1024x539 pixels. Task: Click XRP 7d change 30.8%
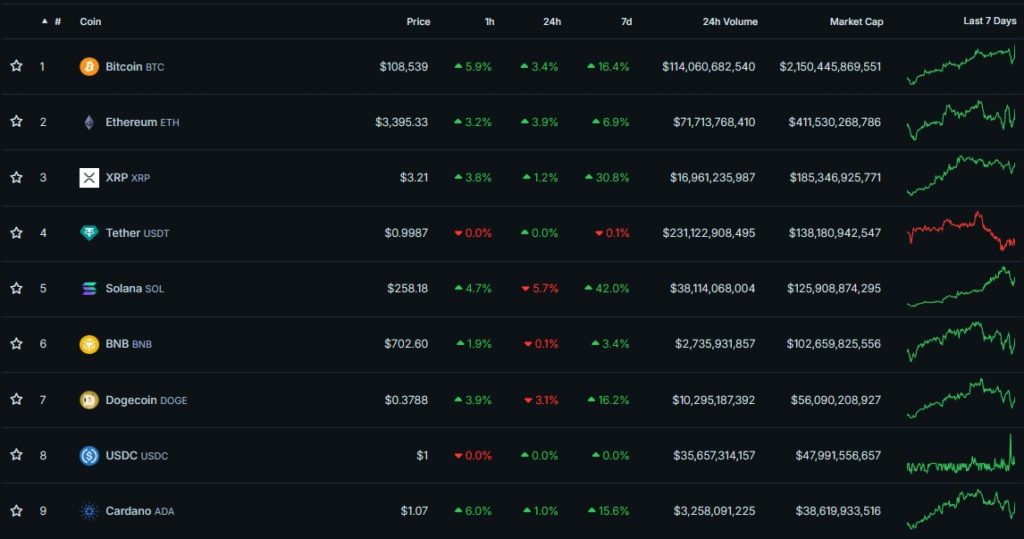point(607,178)
